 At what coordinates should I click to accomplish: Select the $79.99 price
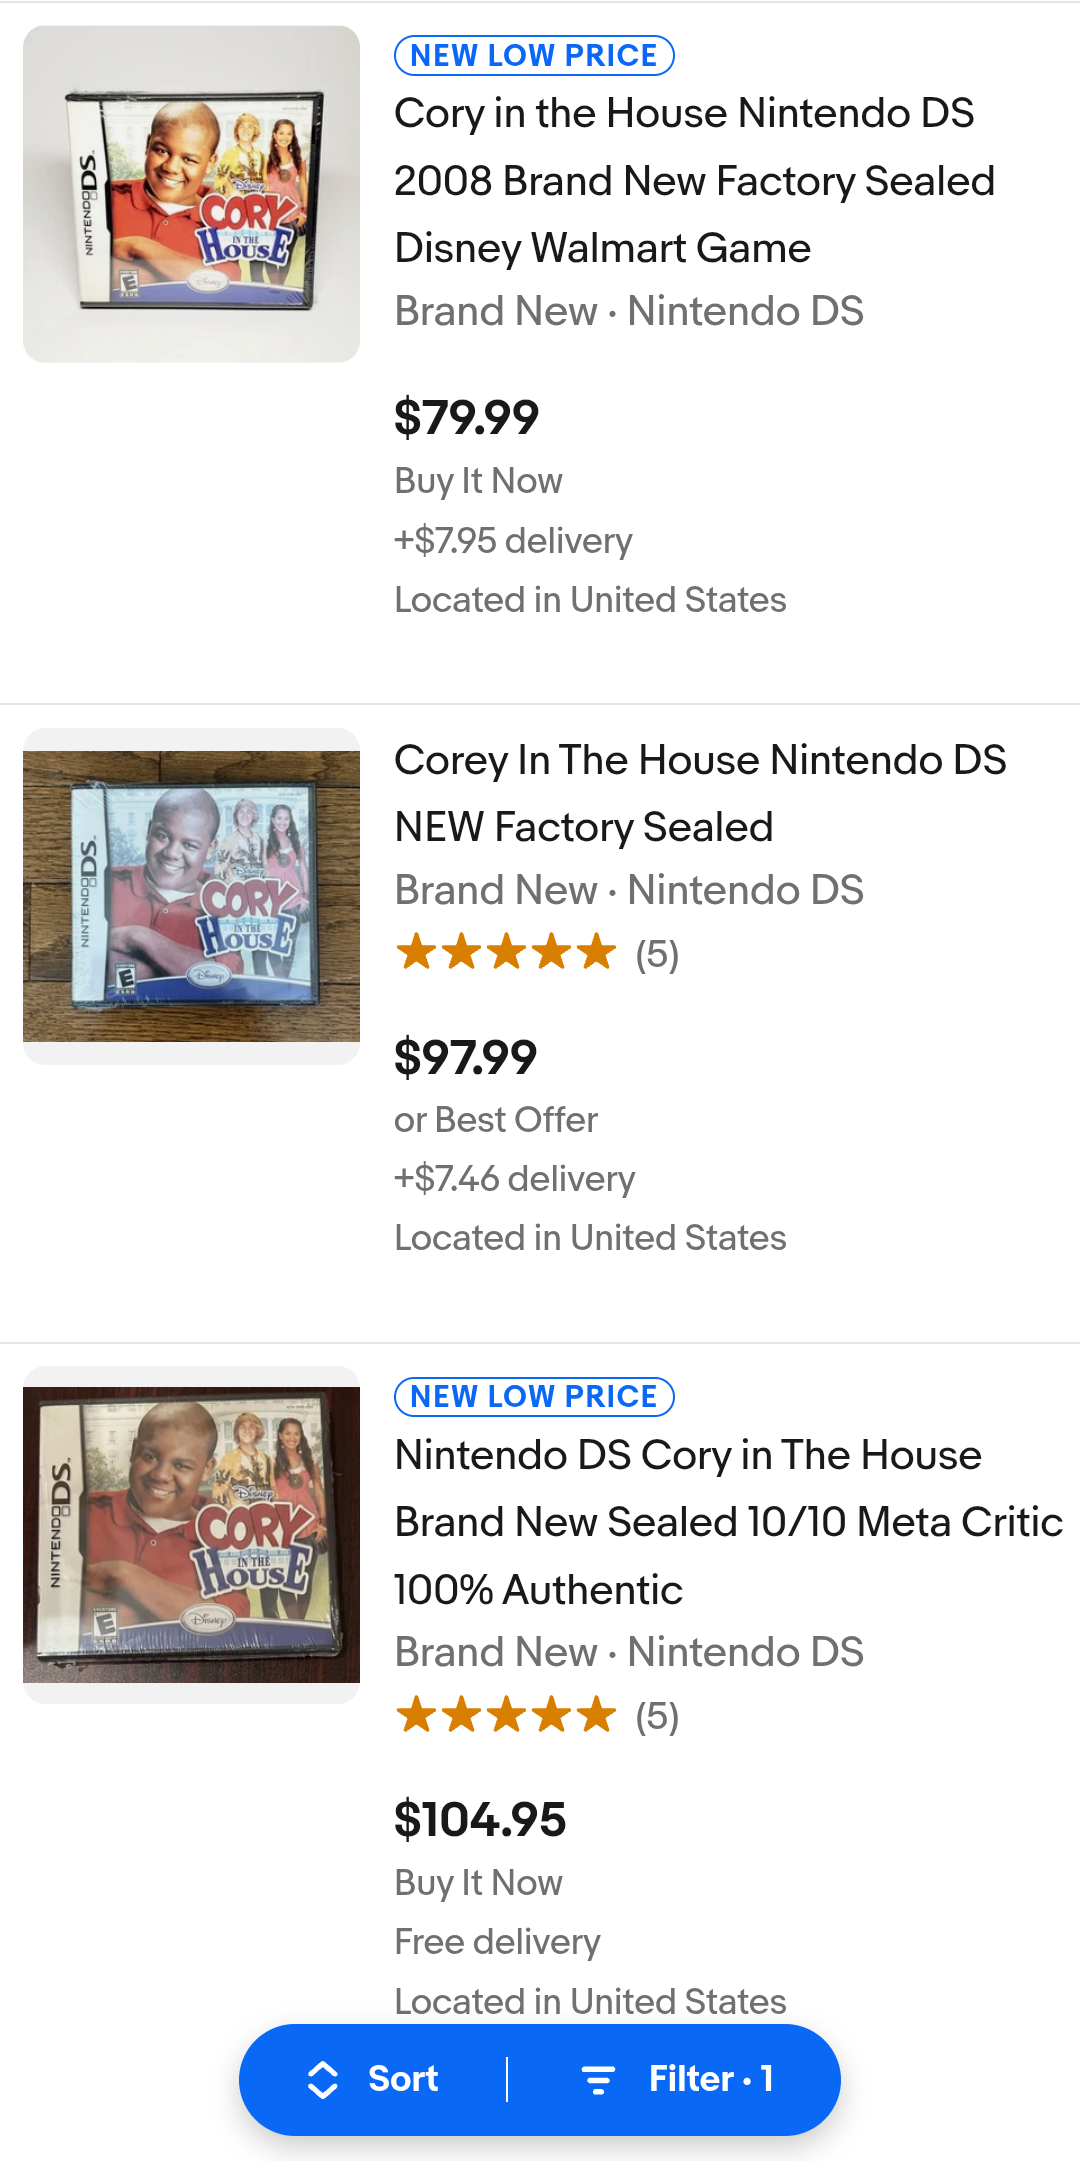pyautogui.click(x=466, y=417)
